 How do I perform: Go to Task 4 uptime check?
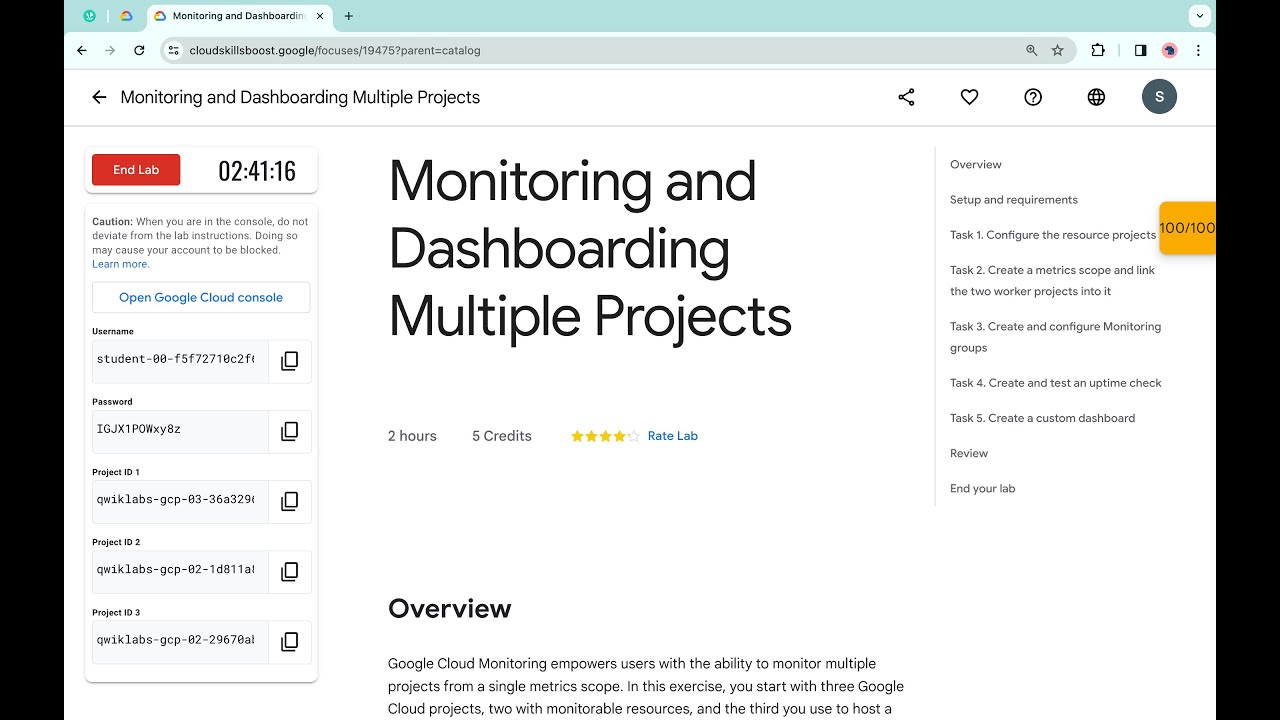pyautogui.click(x=1056, y=383)
